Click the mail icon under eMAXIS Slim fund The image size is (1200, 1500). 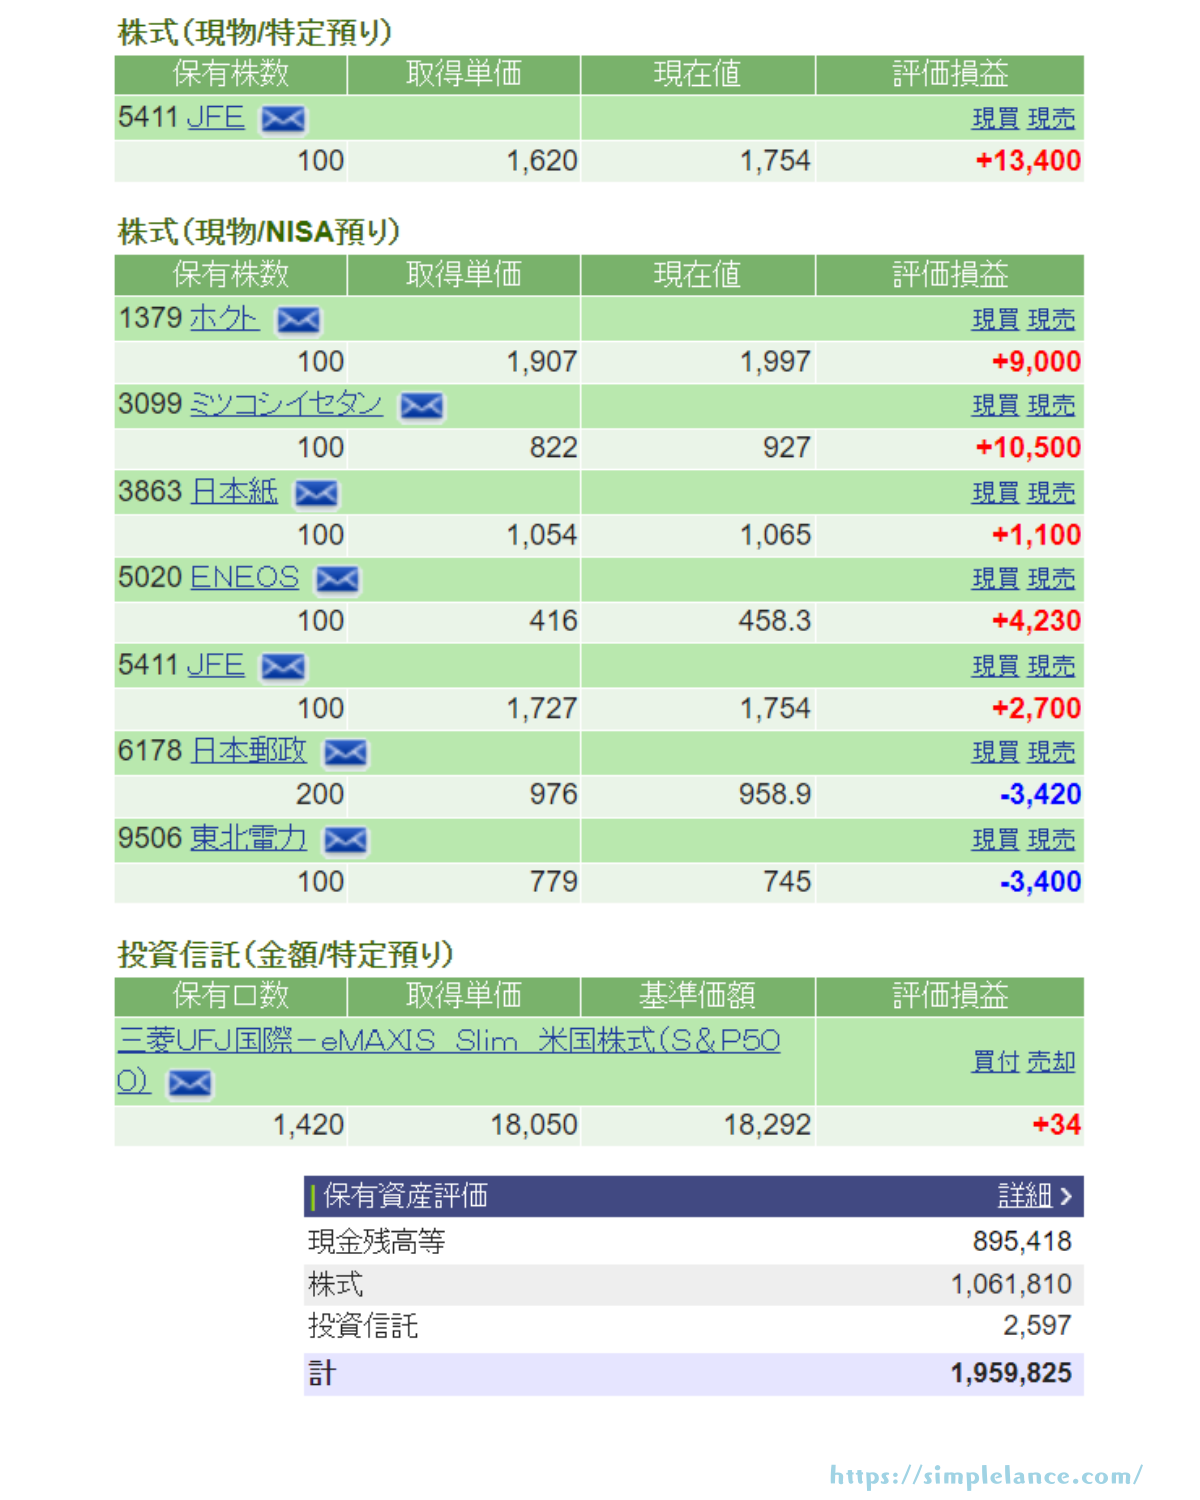coord(190,1083)
